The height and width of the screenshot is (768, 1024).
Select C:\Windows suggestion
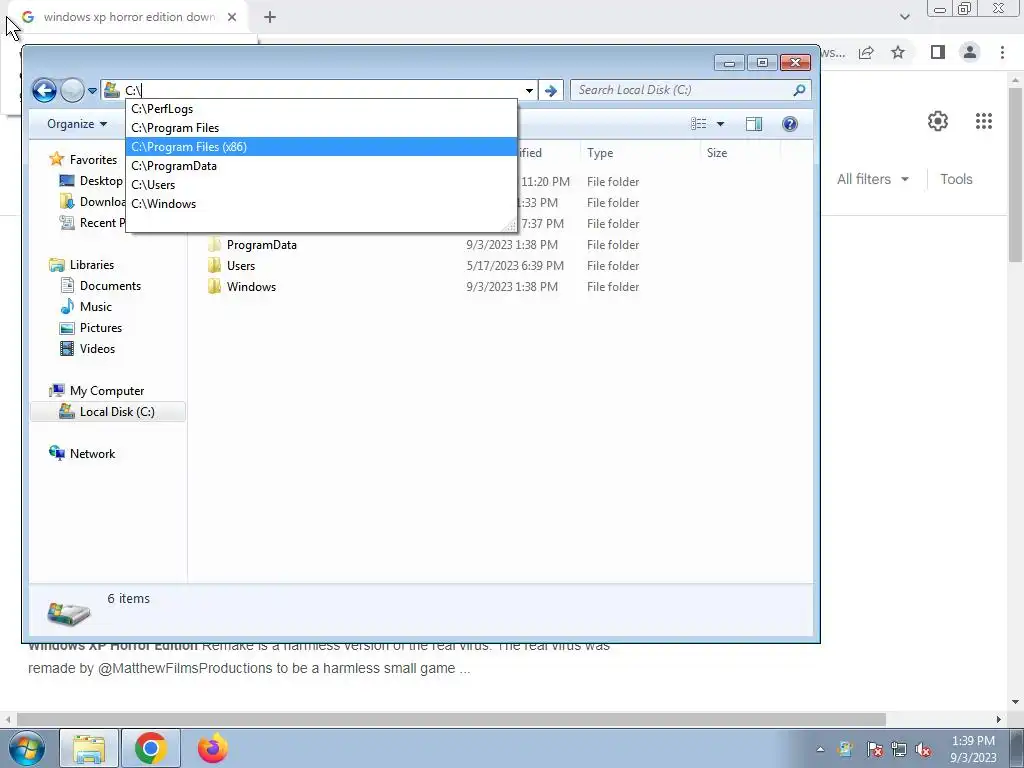[x=321, y=204]
